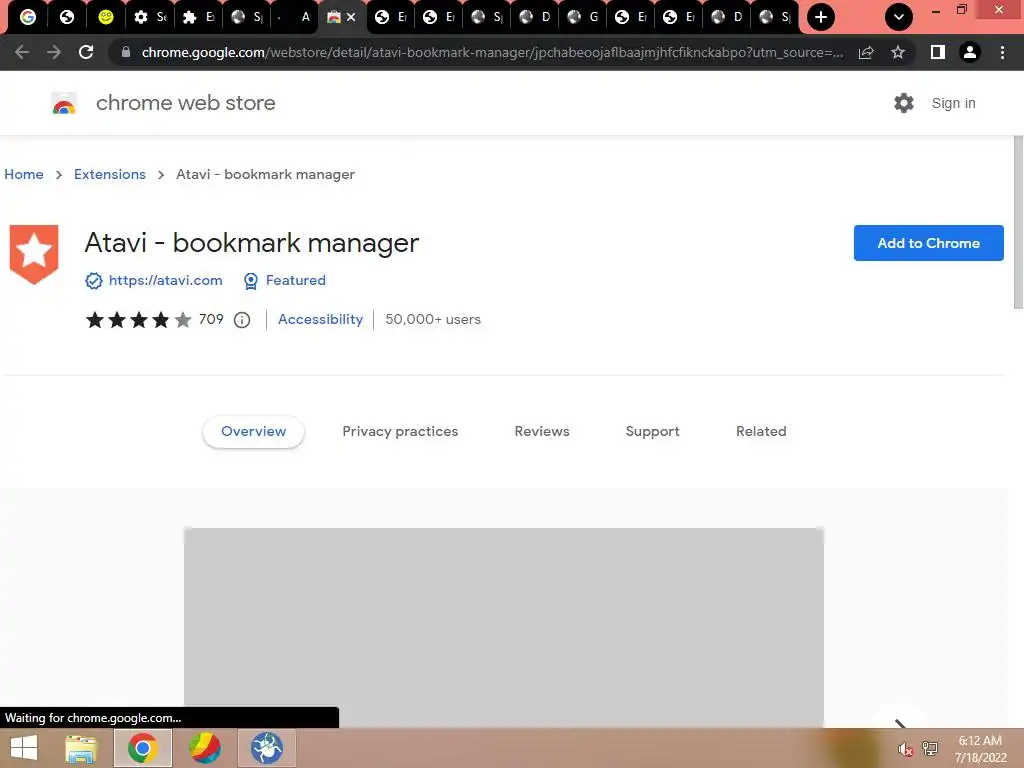Click the Featured badge
Viewport: 1024px width, 768px height.
(295, 280)
